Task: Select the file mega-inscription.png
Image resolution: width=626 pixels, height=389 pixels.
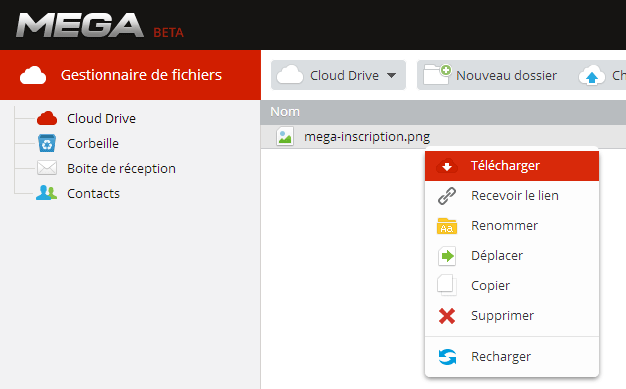Action: (x=367, y=137)
